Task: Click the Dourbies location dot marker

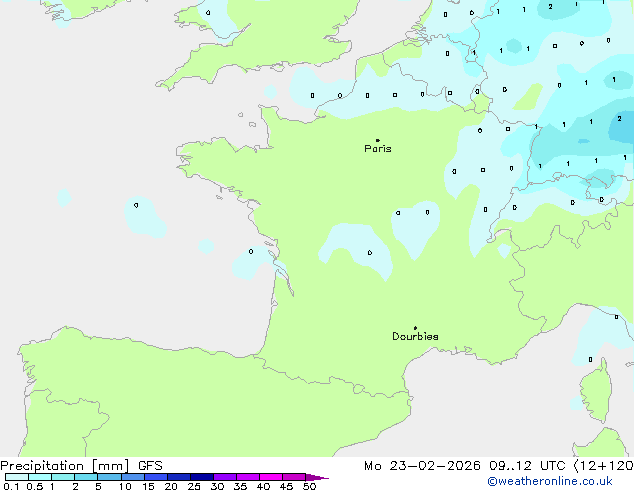Action: tap(415, 328)
